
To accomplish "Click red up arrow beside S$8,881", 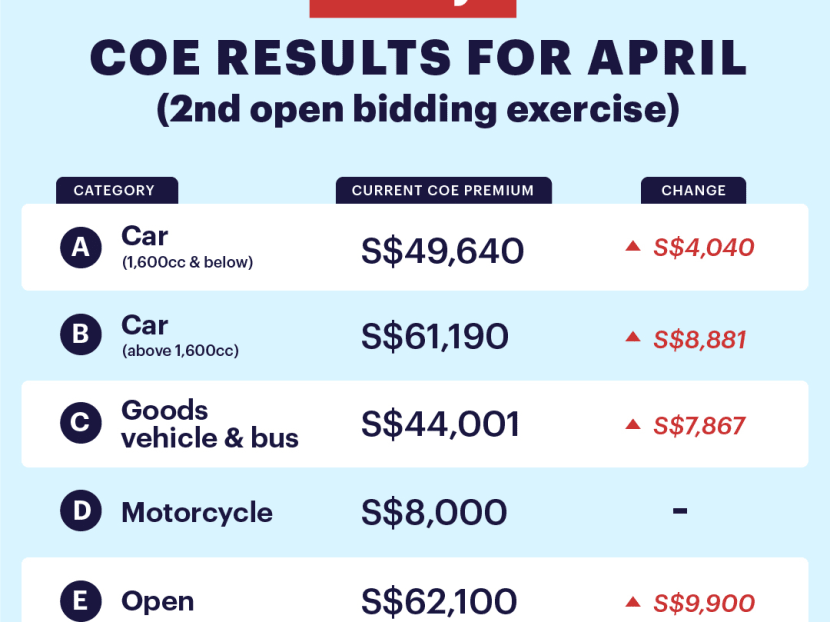I will point(632,336).
